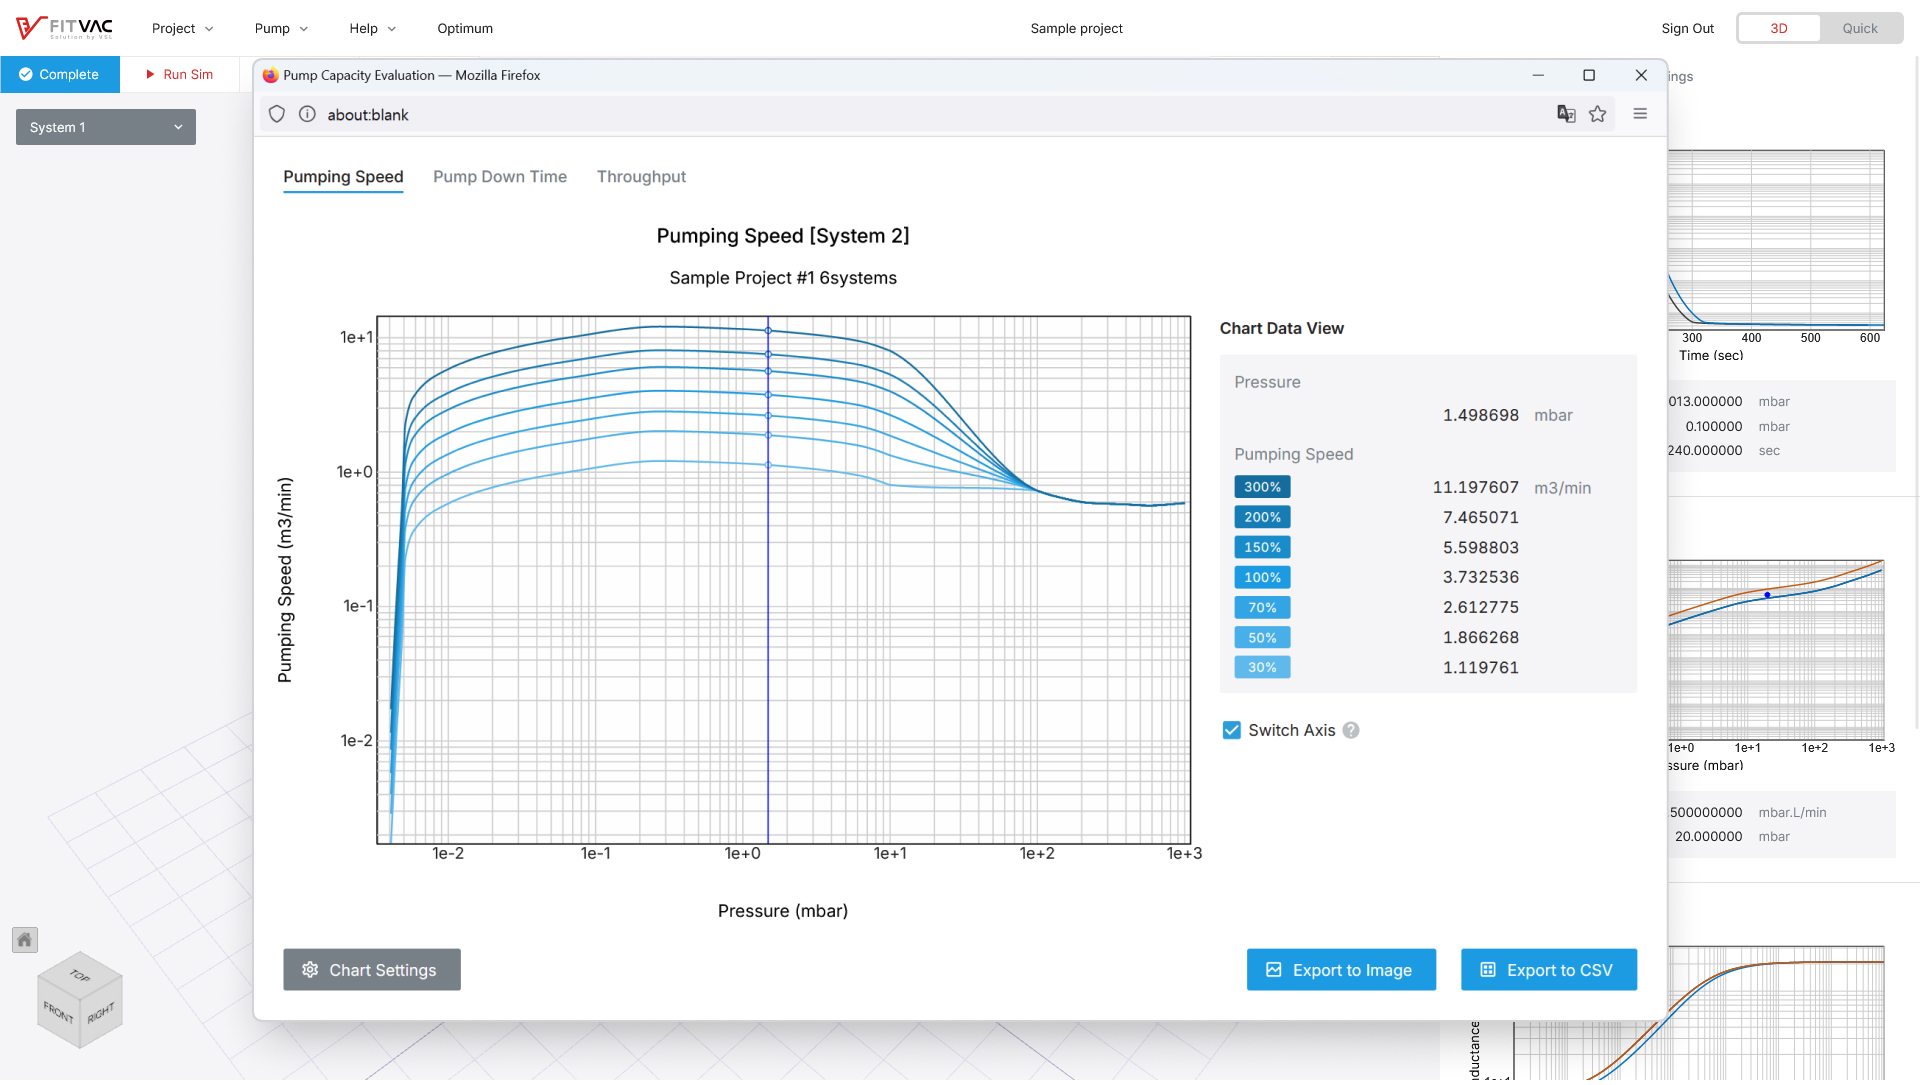Click the 200% speed value 7.465071
Screen dimensions: 1920x1085
1480,517
